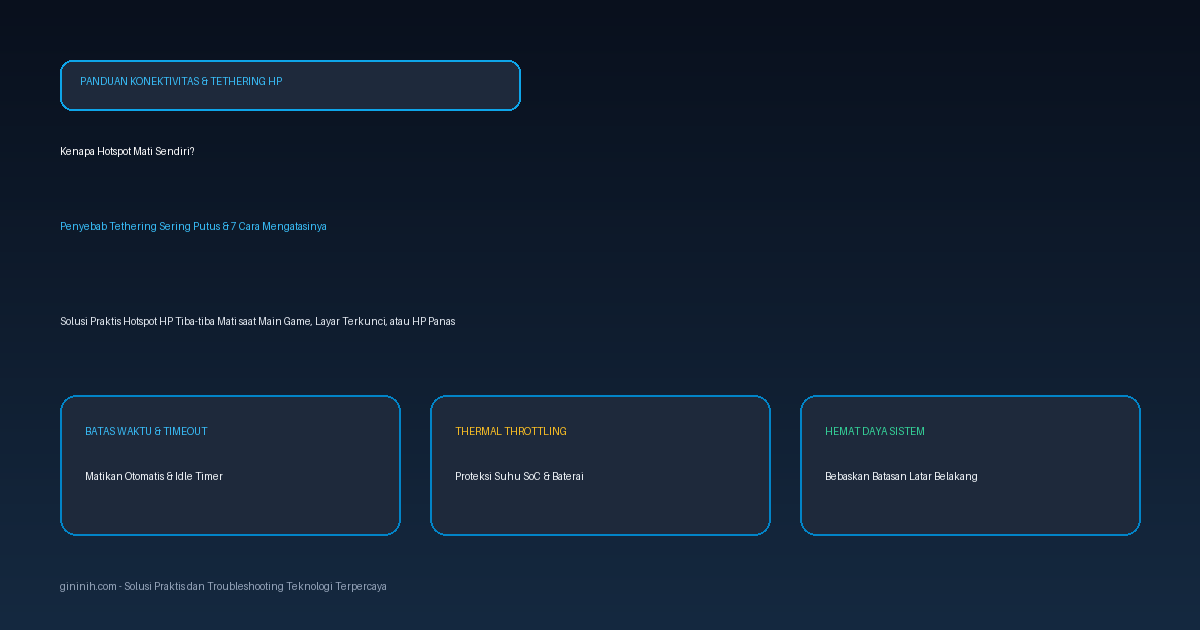Click the Main Game phrase in description
This screenshot has width=1200, height=630.
(285, 321)
